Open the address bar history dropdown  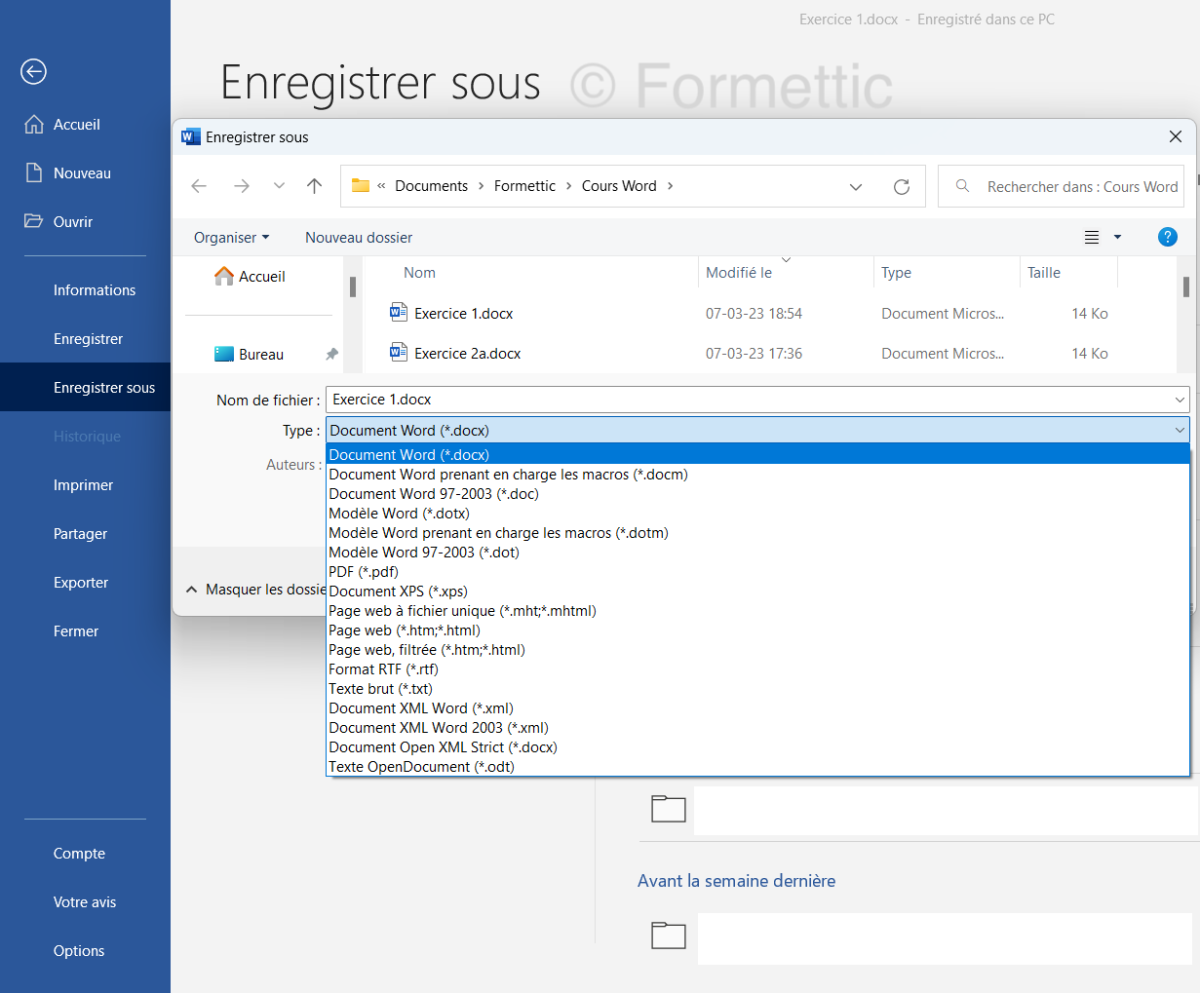pyautogui.click(x=856, y=186)
